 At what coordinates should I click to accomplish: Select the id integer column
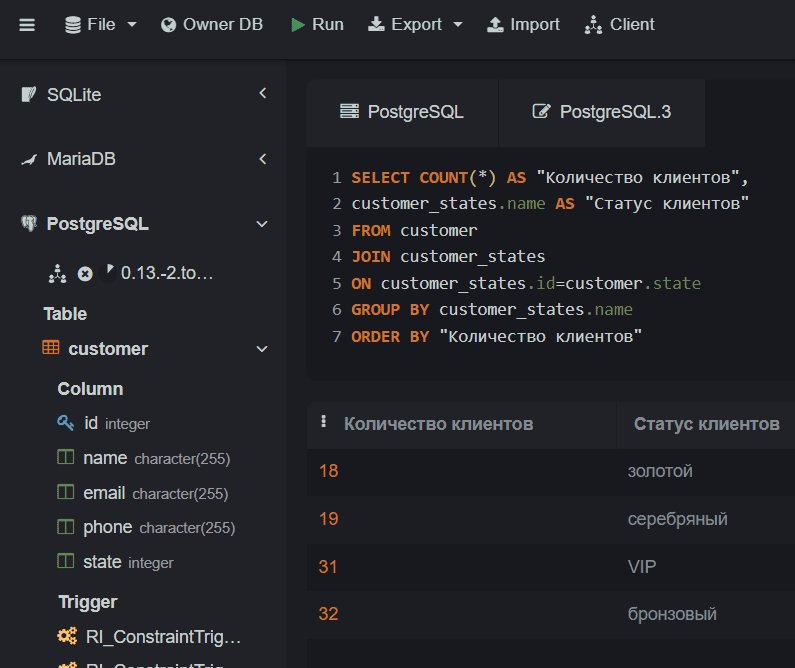[x=117, y=423]
